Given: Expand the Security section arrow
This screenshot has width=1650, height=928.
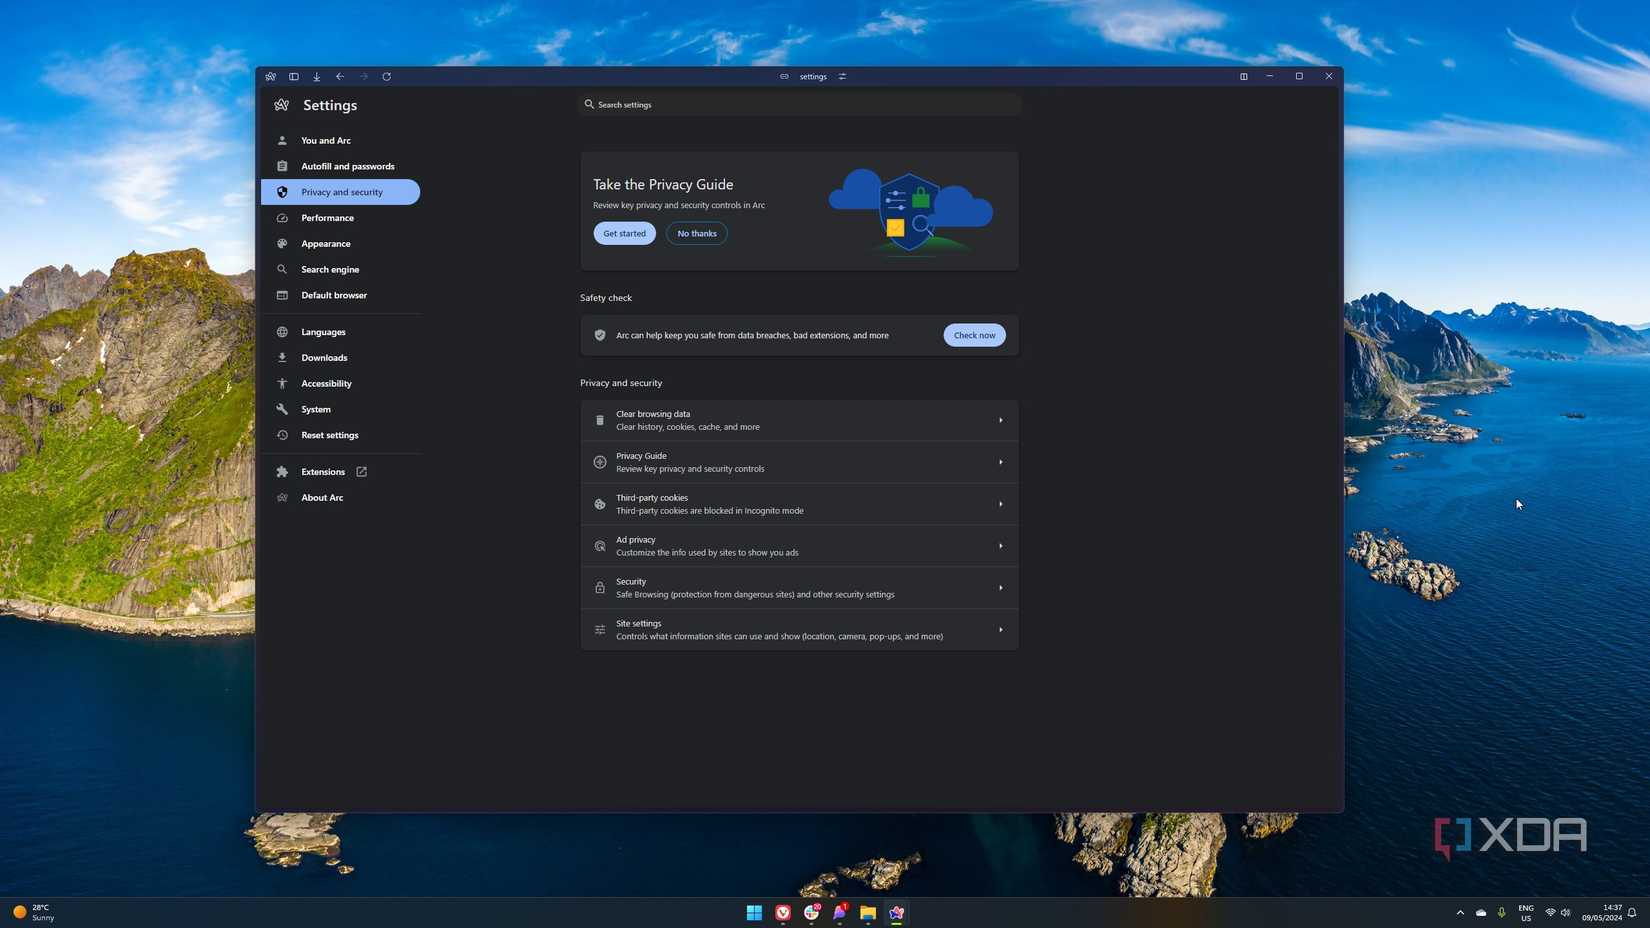Looking at the screenshot, I should [x=1000, y=588].
